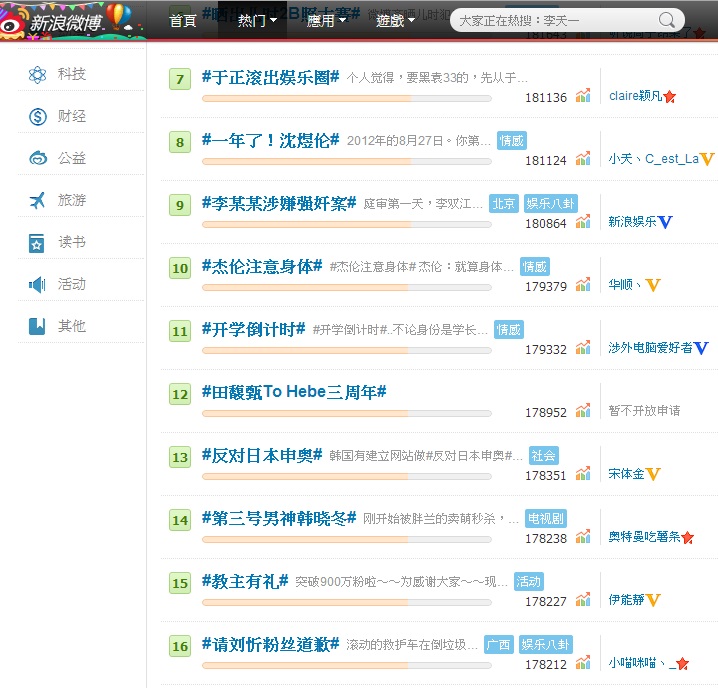Screen dimensions: 718x688
Task: Click rank number badge 13
Action: click(180, 457)
